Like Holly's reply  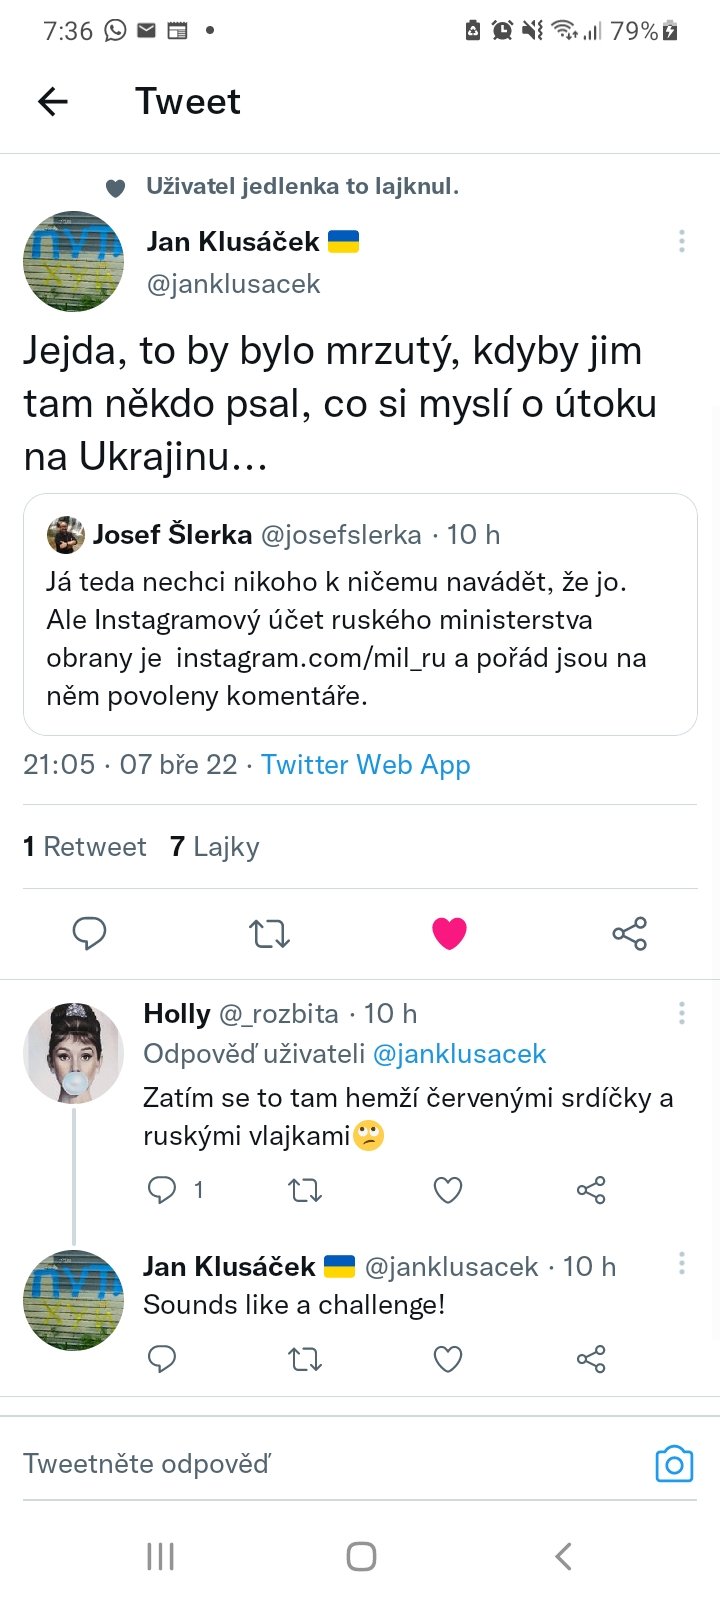[x=447, y=1190]
